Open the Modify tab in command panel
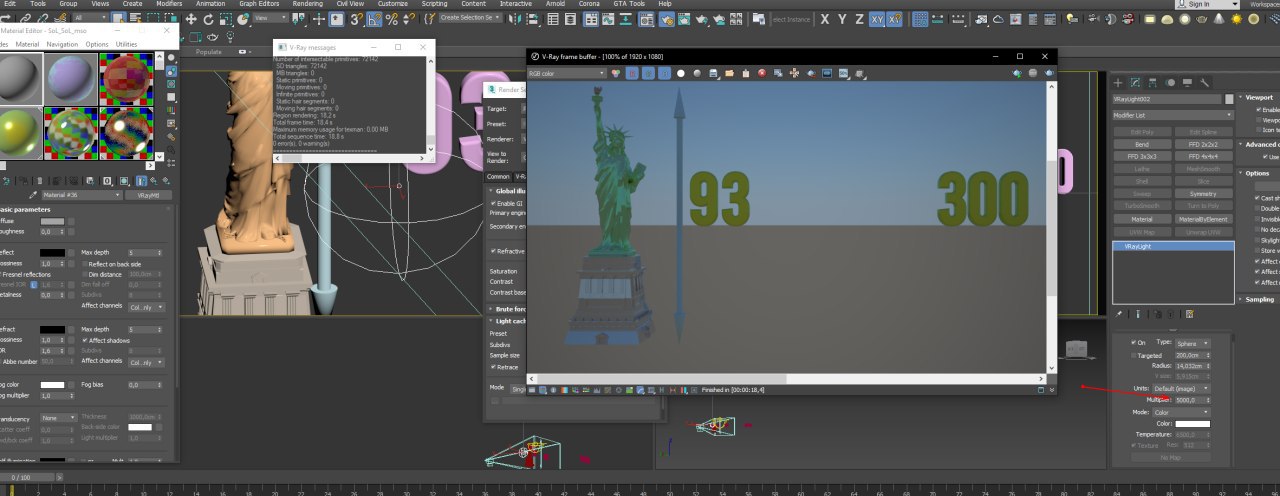Screen dimensions: 1280x496 [x=1136, y=82]
